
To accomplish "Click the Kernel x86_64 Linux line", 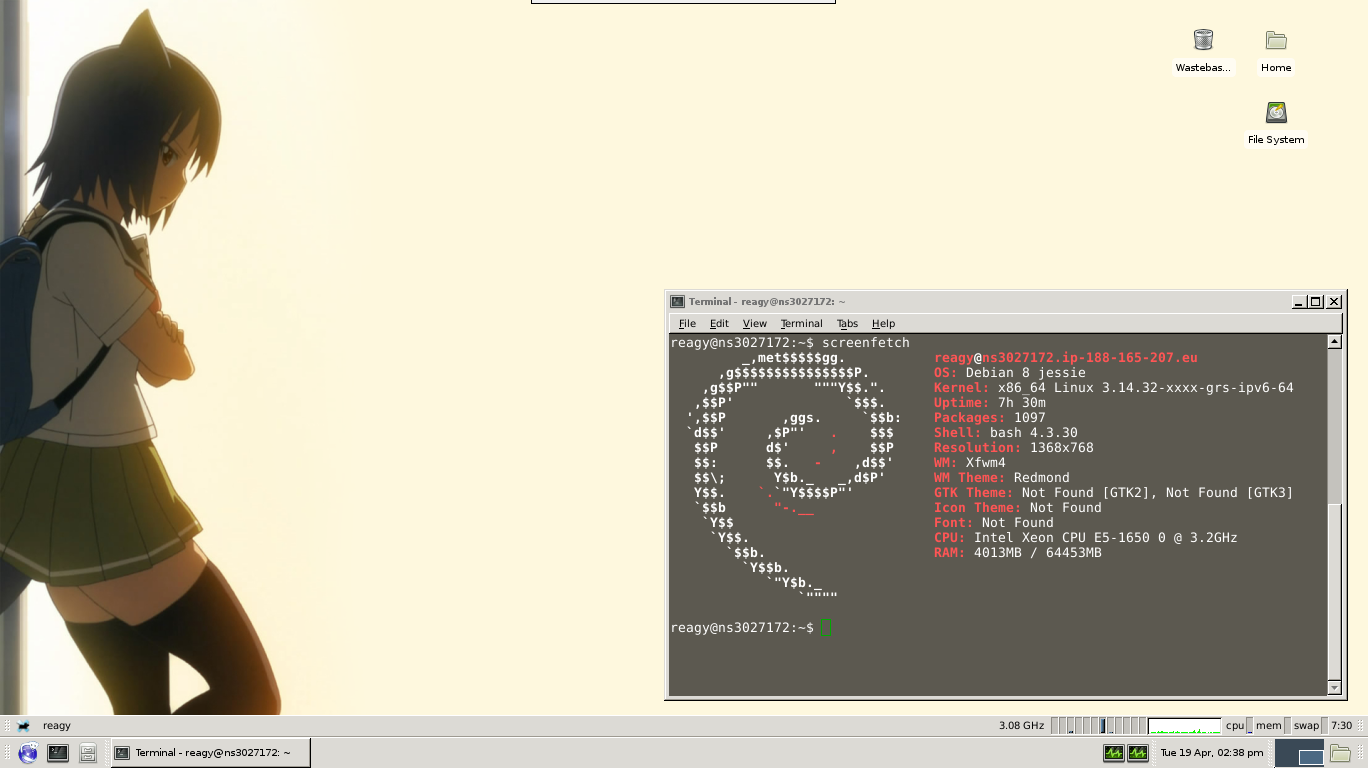I will [x=1114, y=387].
